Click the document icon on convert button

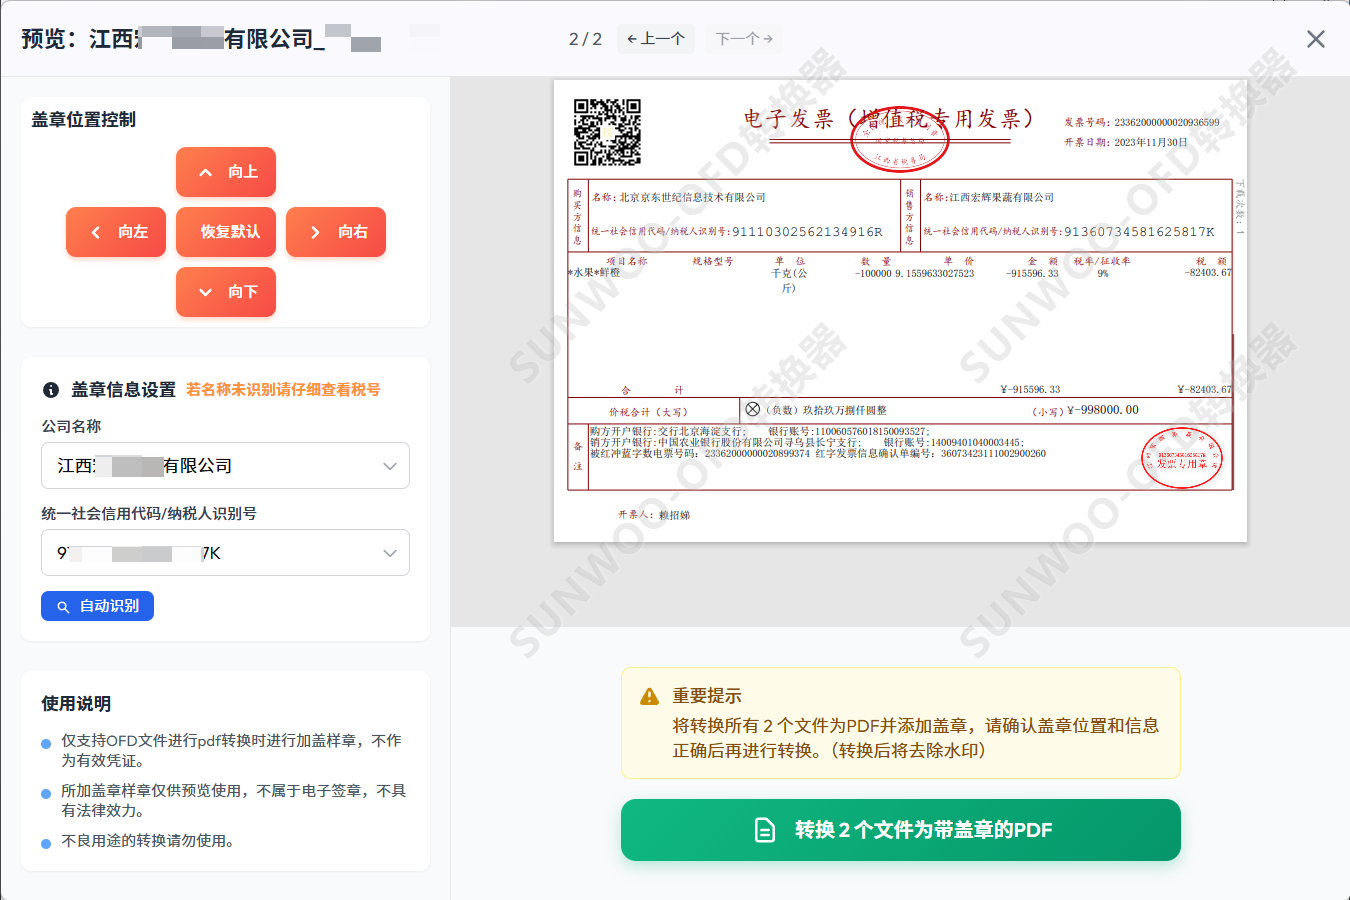coord(765,830)
